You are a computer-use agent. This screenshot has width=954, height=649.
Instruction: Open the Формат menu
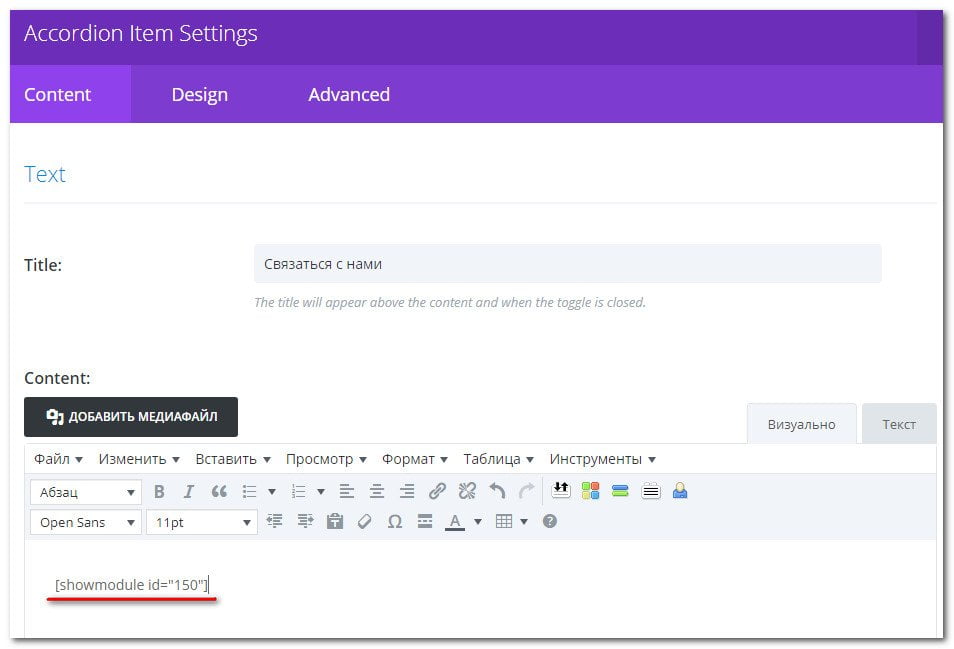point(414,459)
